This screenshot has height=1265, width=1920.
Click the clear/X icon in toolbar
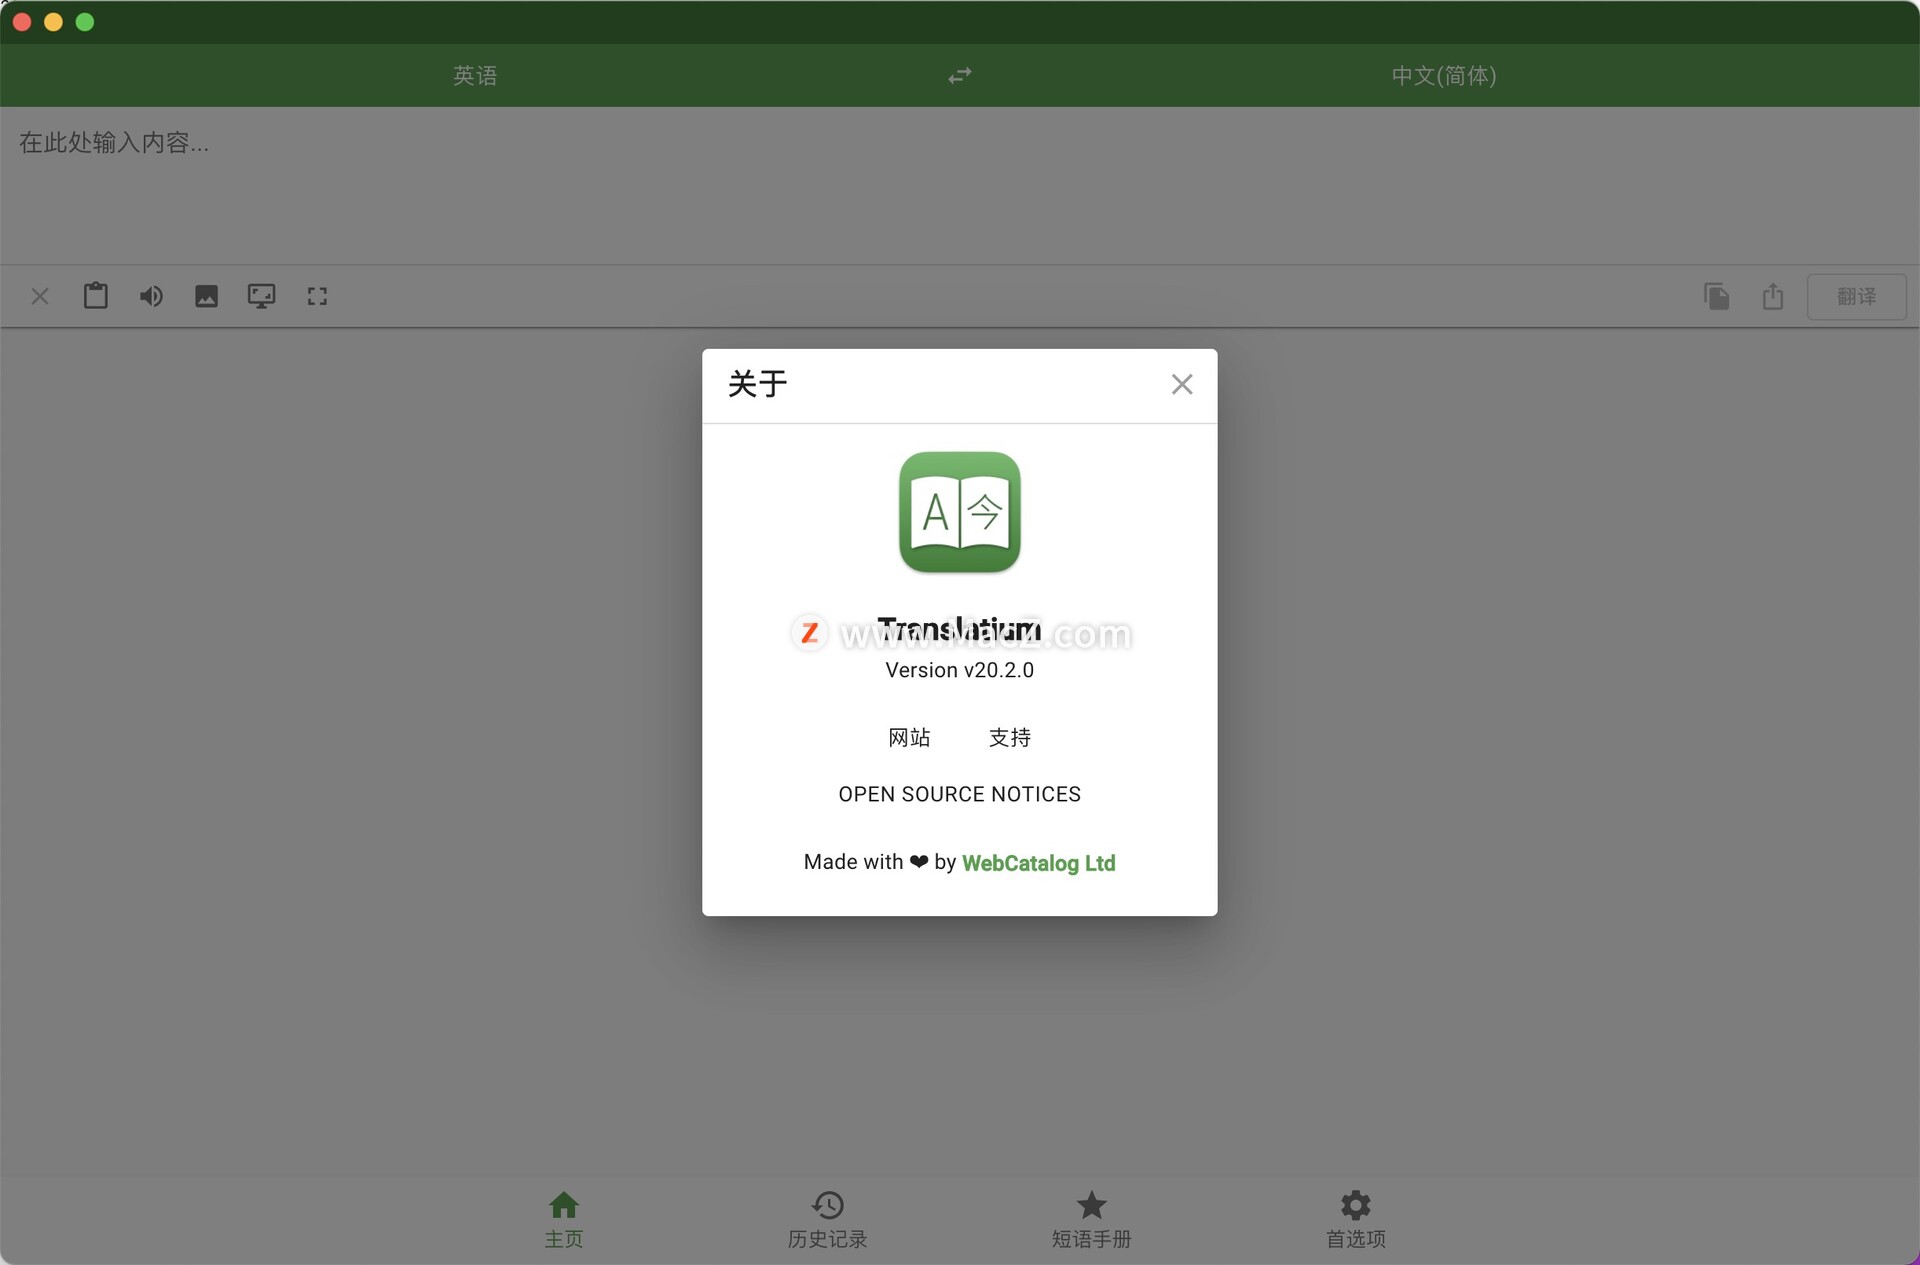pos(42,295)
